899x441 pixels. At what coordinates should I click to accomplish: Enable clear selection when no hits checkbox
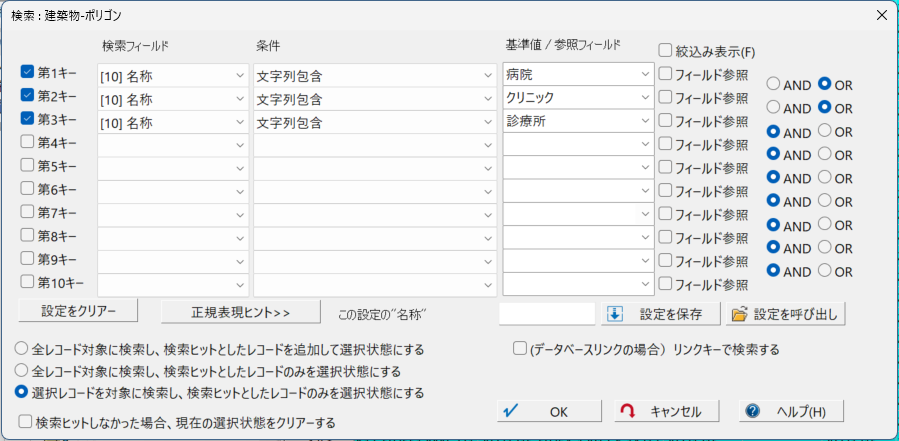(25, 422)
